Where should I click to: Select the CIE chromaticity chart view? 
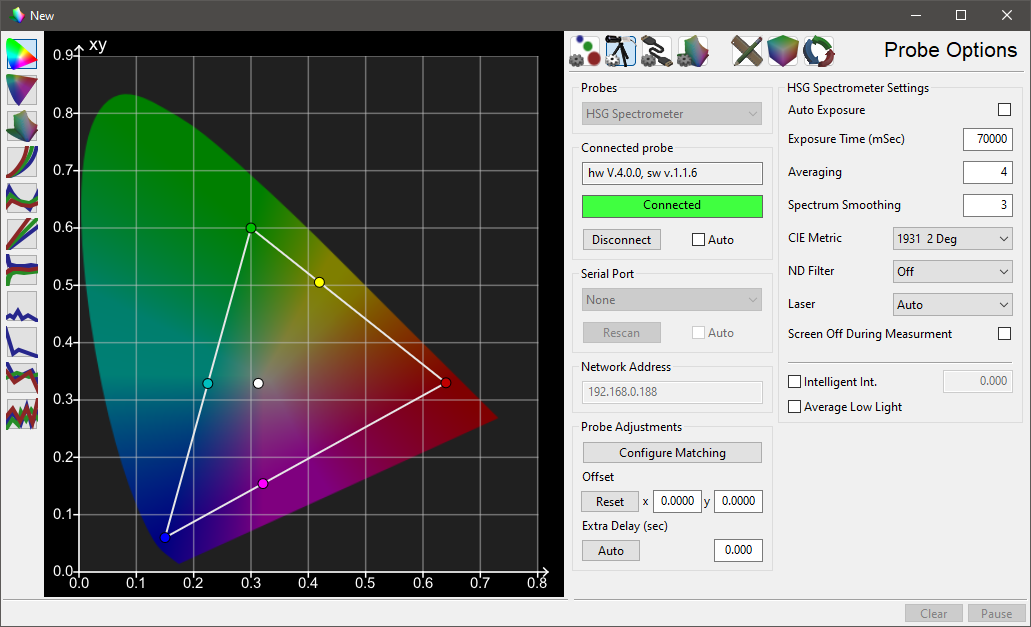[x=22, y=52]
